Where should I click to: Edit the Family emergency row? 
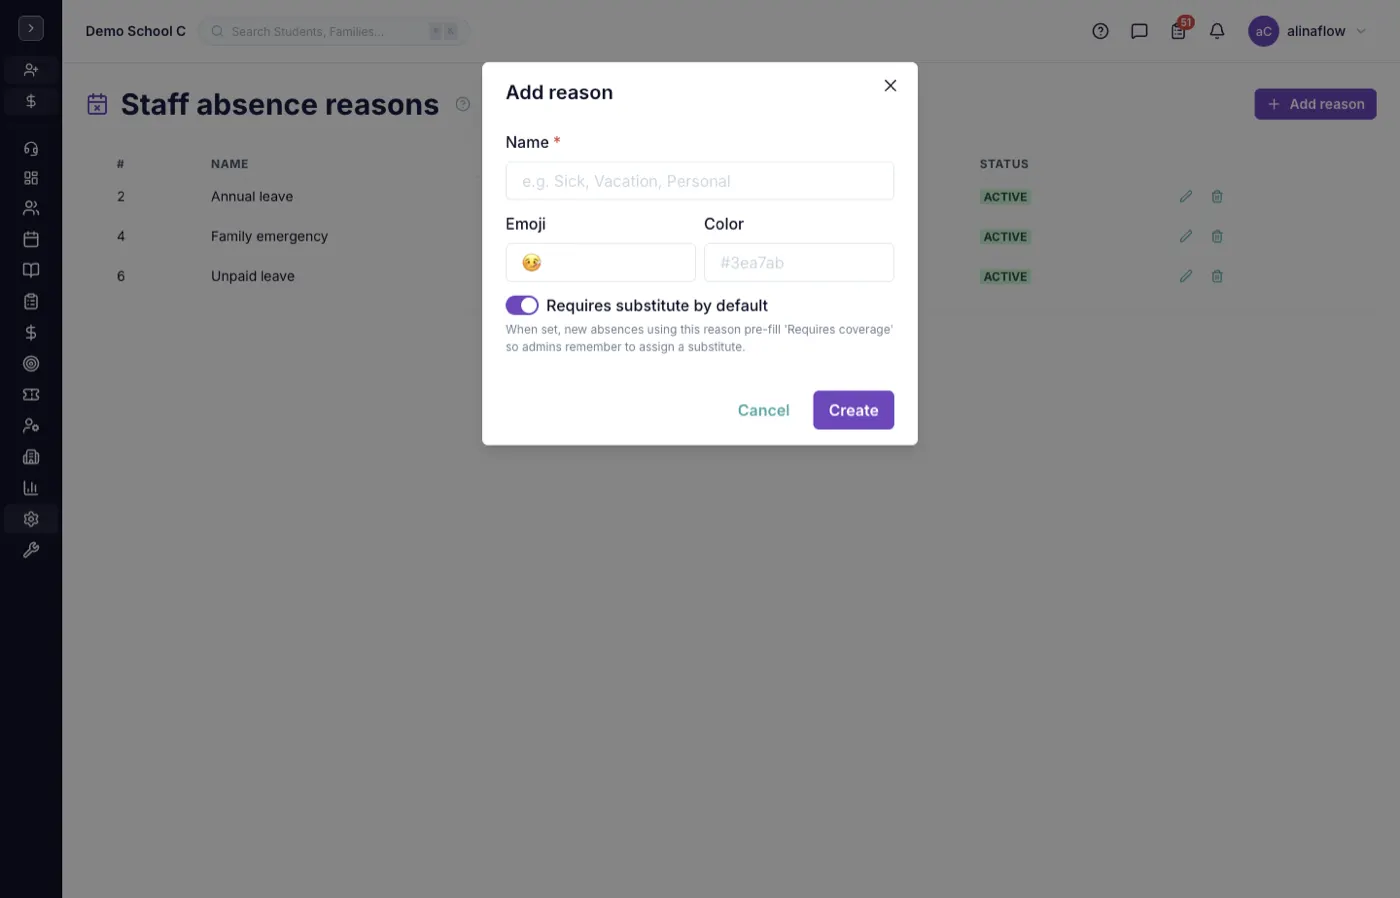pyautogui.click(x=1185, y=237)
